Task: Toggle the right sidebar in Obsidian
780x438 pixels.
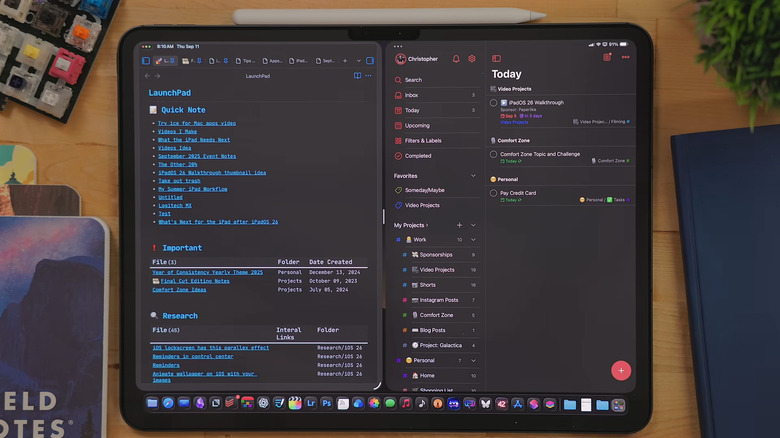Action: 370,61
